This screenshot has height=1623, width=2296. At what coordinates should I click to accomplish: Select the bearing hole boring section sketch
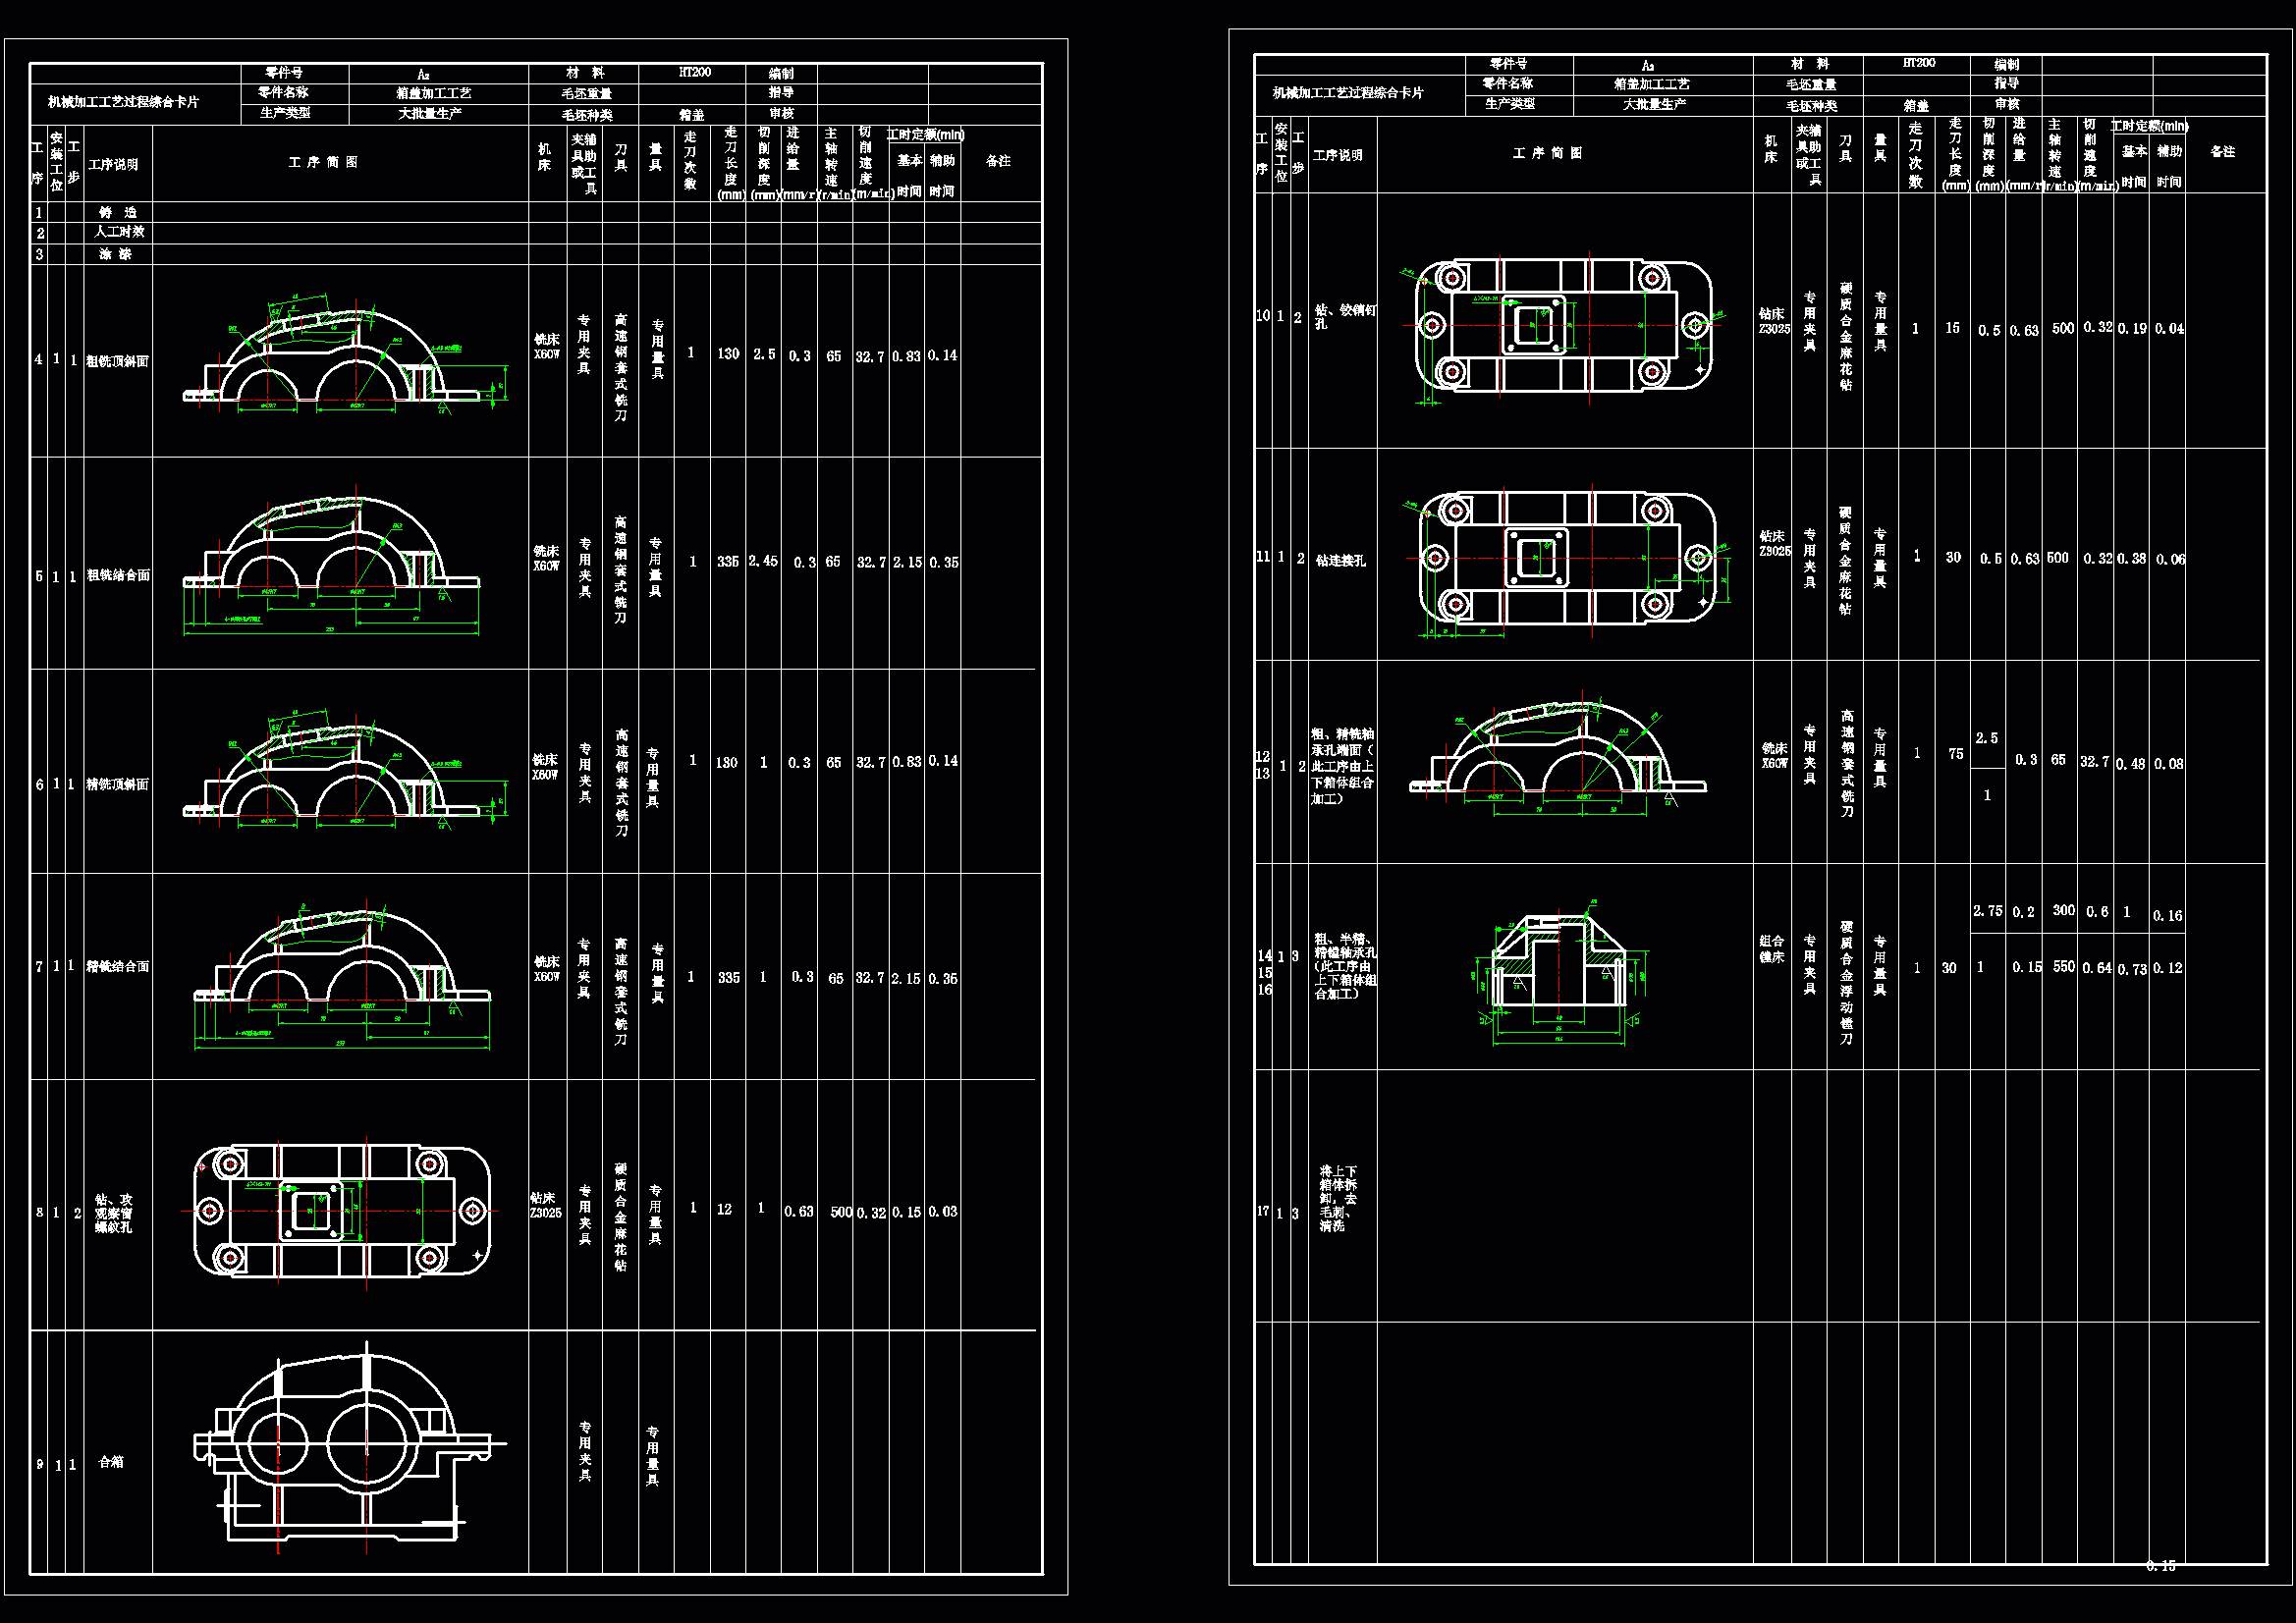click(x=1560, y=970)
